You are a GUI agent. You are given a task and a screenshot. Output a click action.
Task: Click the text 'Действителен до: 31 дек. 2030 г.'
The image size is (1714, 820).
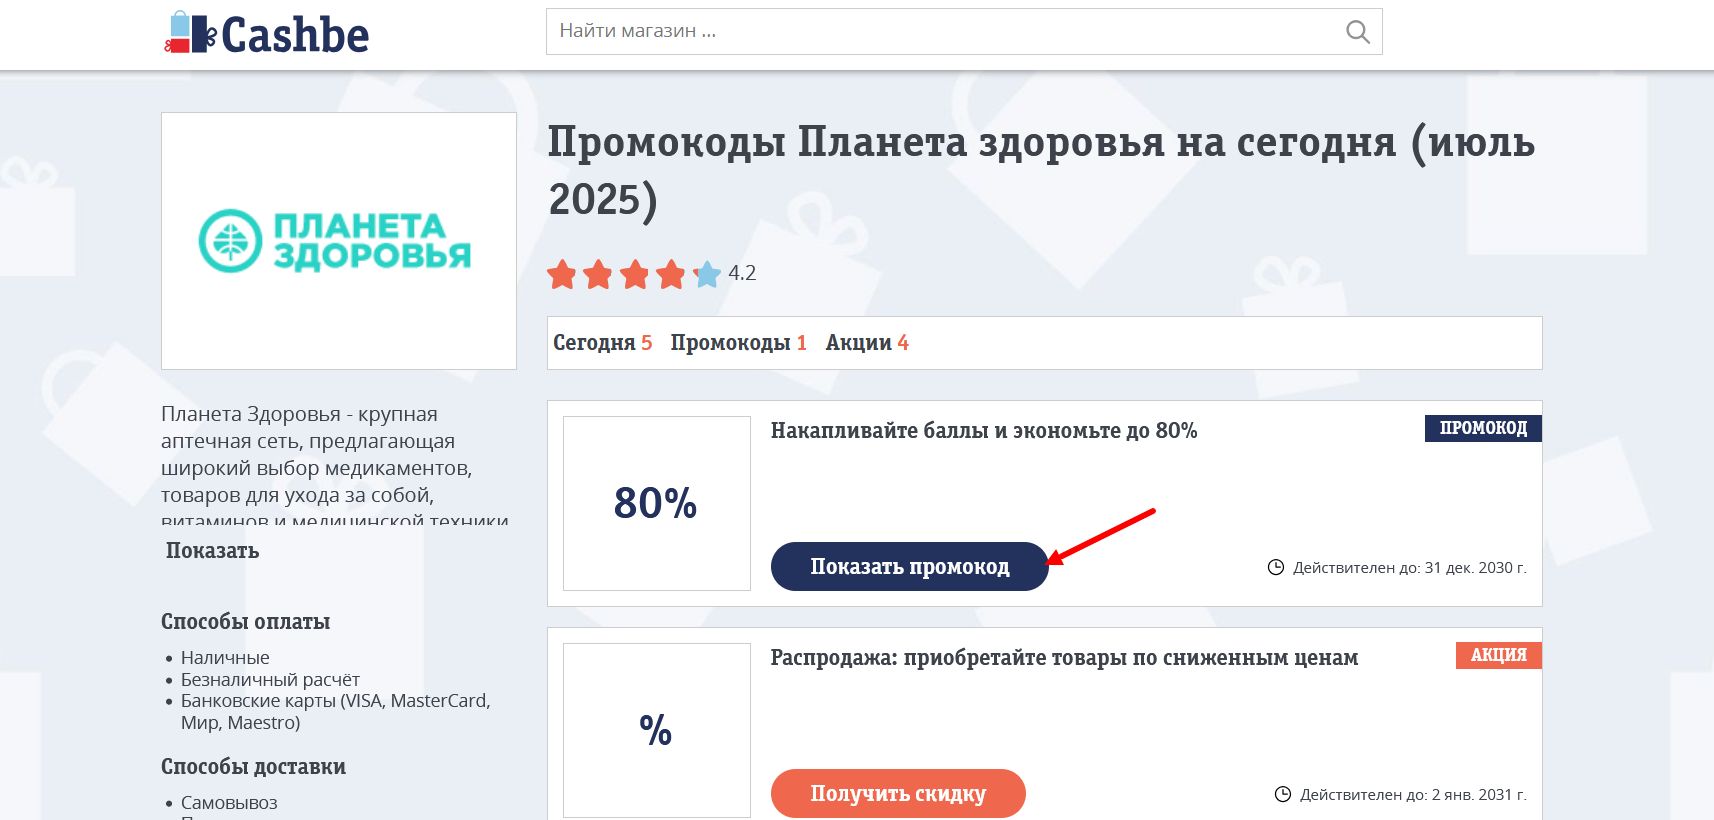tap(1409, 568)
